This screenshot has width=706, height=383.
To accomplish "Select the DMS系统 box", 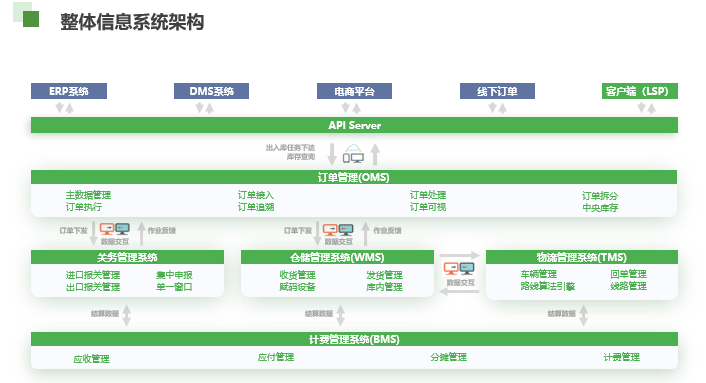I will (x=211, y=91).
